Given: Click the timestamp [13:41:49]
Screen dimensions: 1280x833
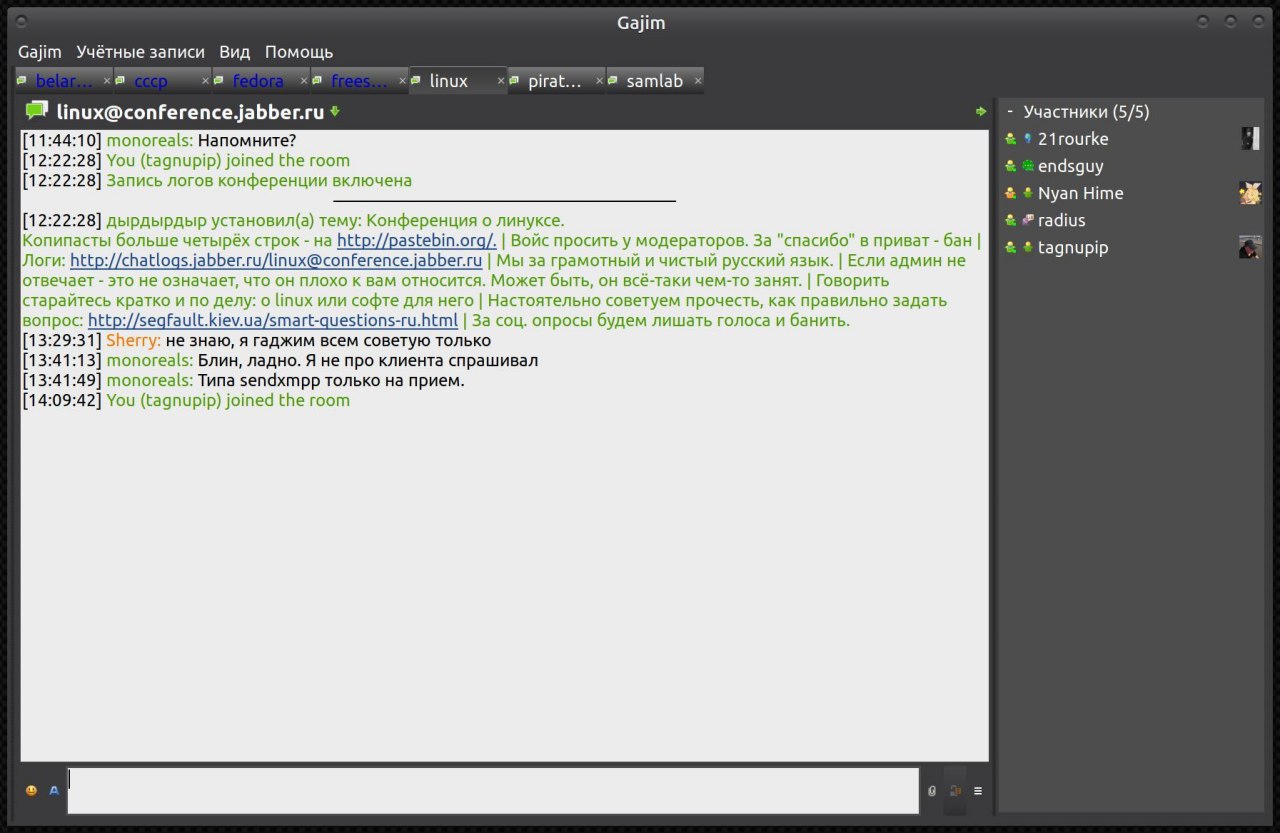Looking at the screenshot, I should pos(62,381).
